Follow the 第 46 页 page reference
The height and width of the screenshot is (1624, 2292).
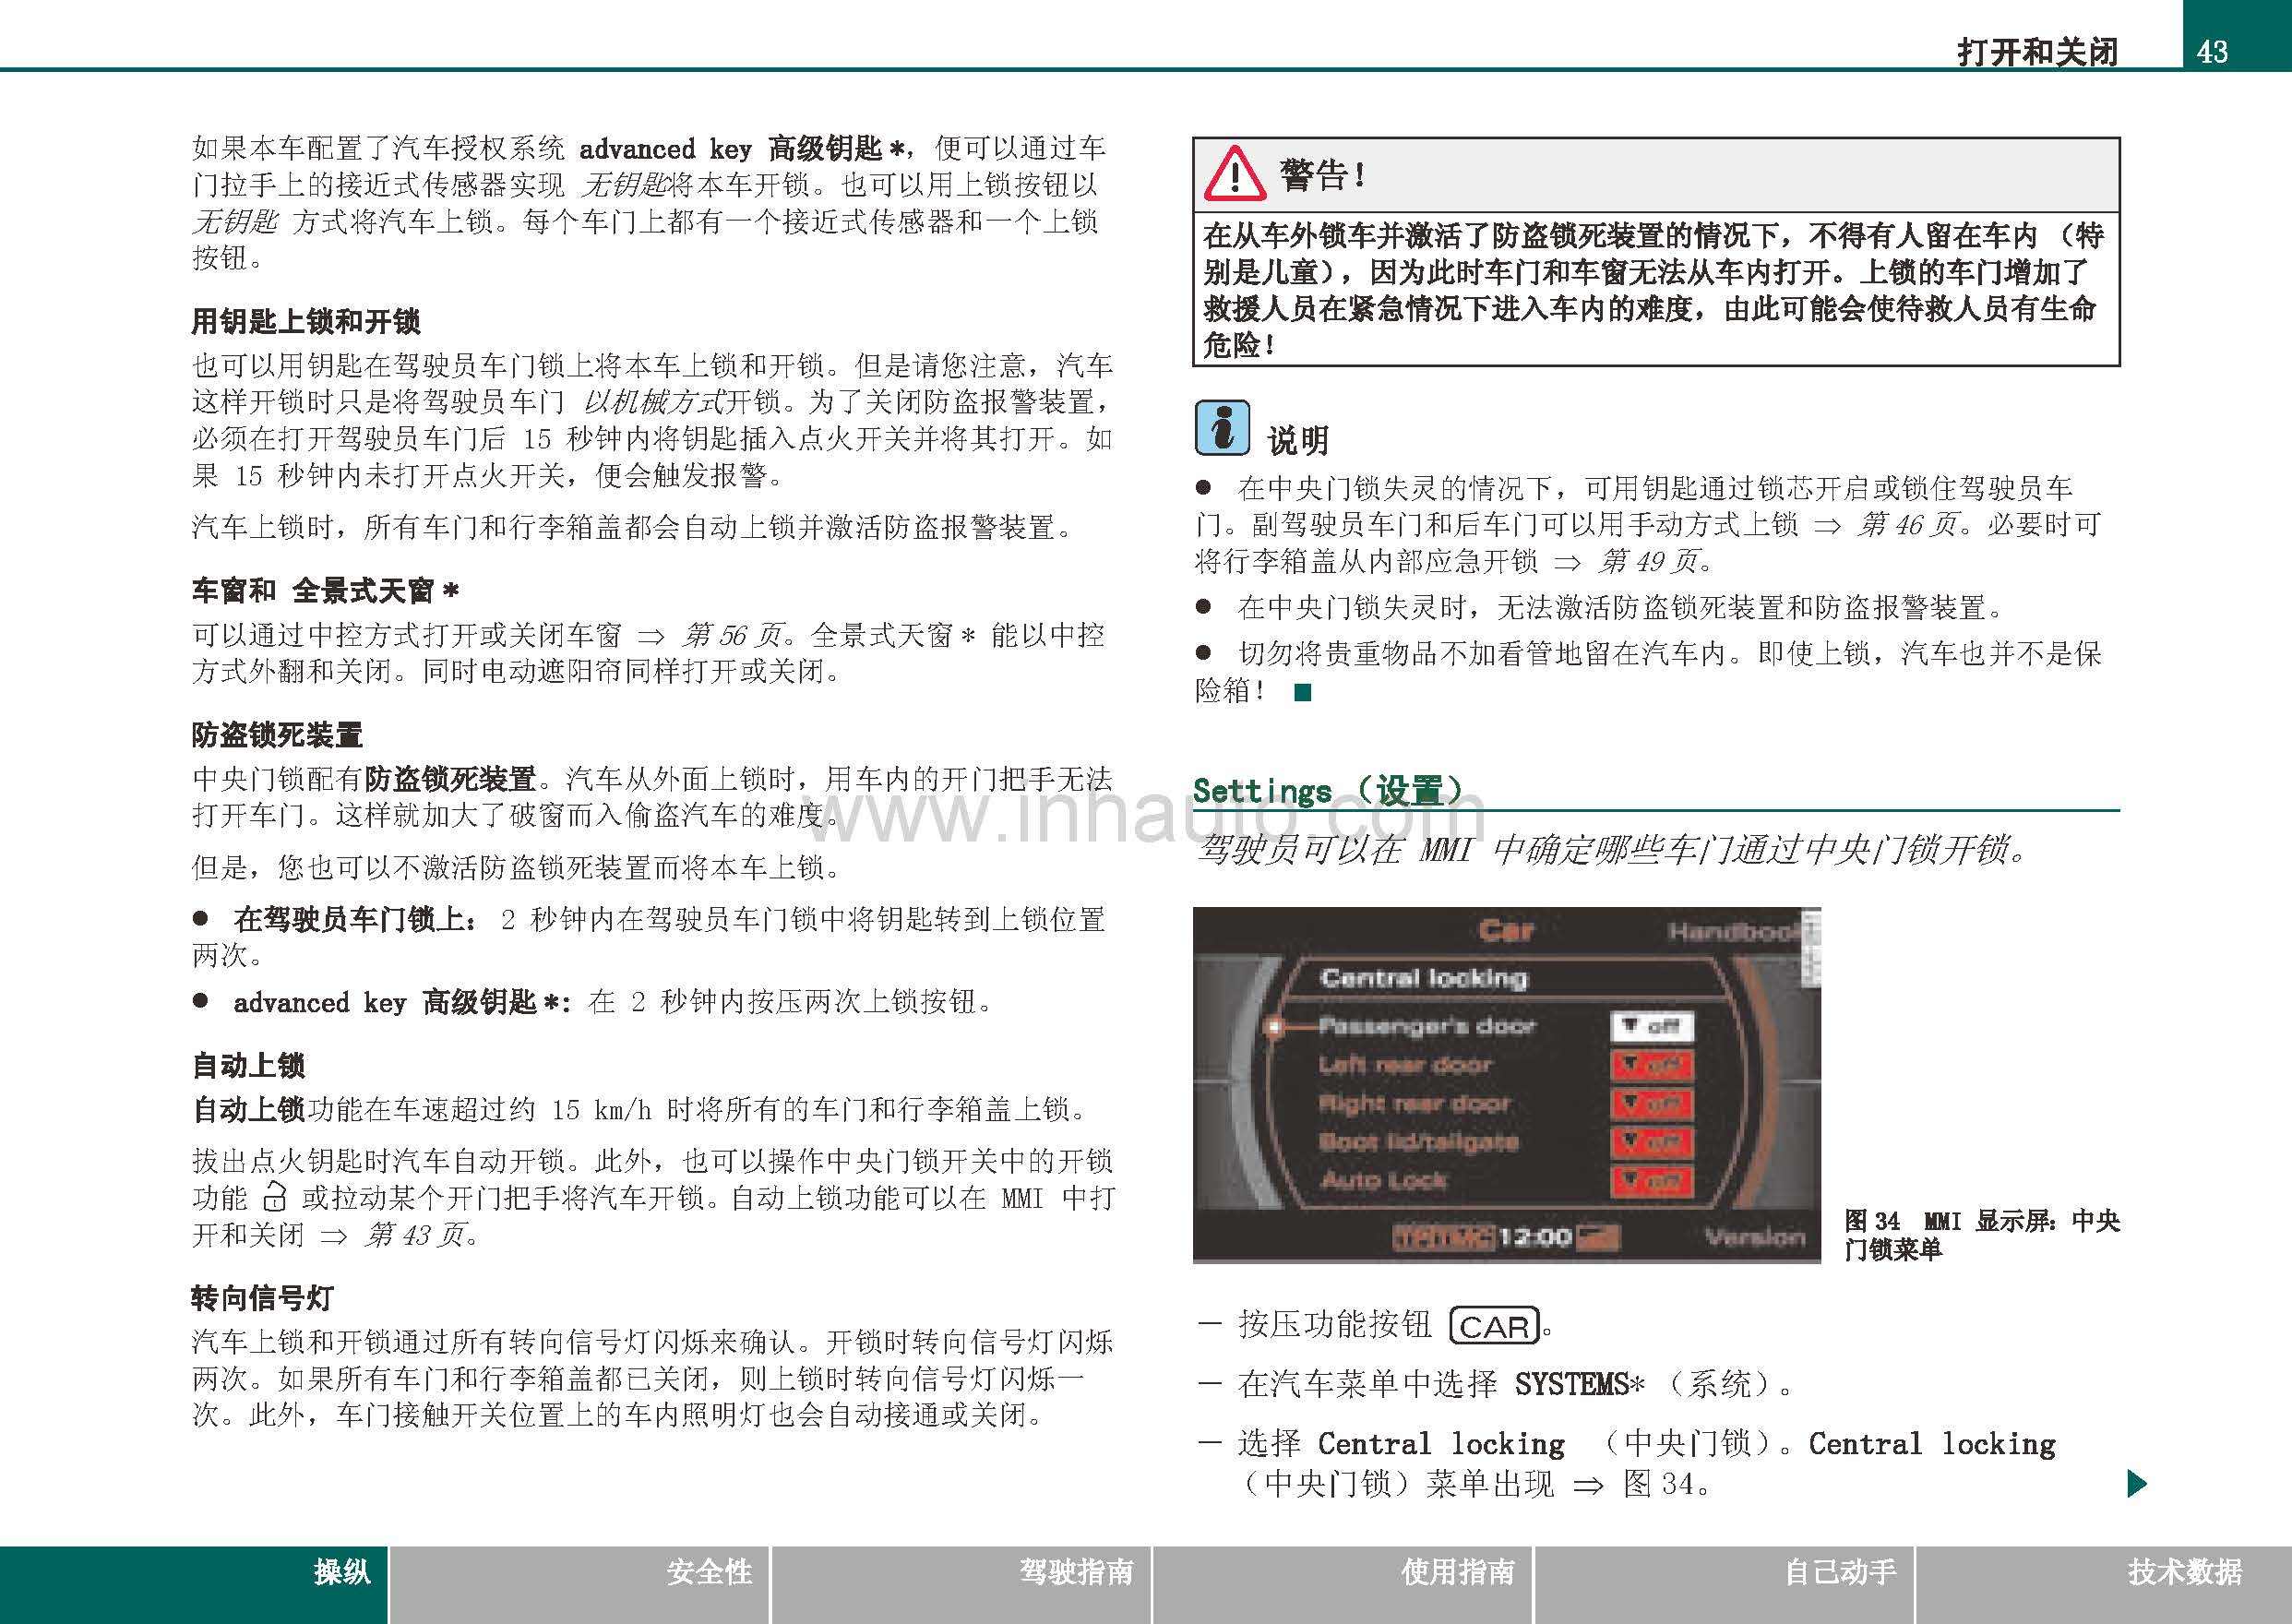tap(1906, 524)
